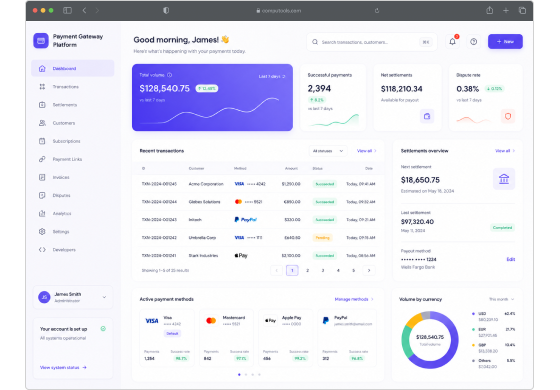Click the help question mark icon
The image size is (560, 390).
tap(474, 42)
